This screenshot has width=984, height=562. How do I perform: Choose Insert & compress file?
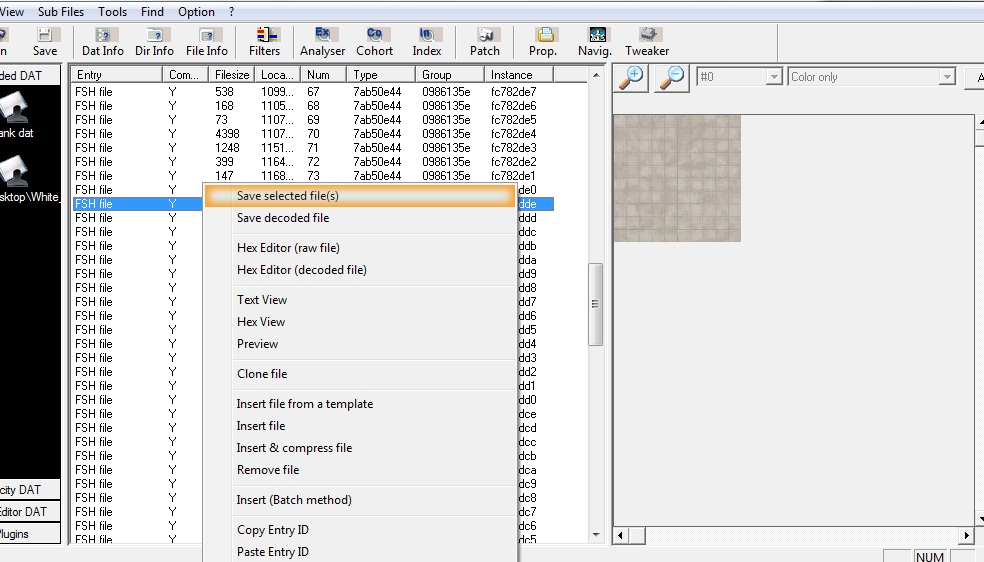point(360,448)
